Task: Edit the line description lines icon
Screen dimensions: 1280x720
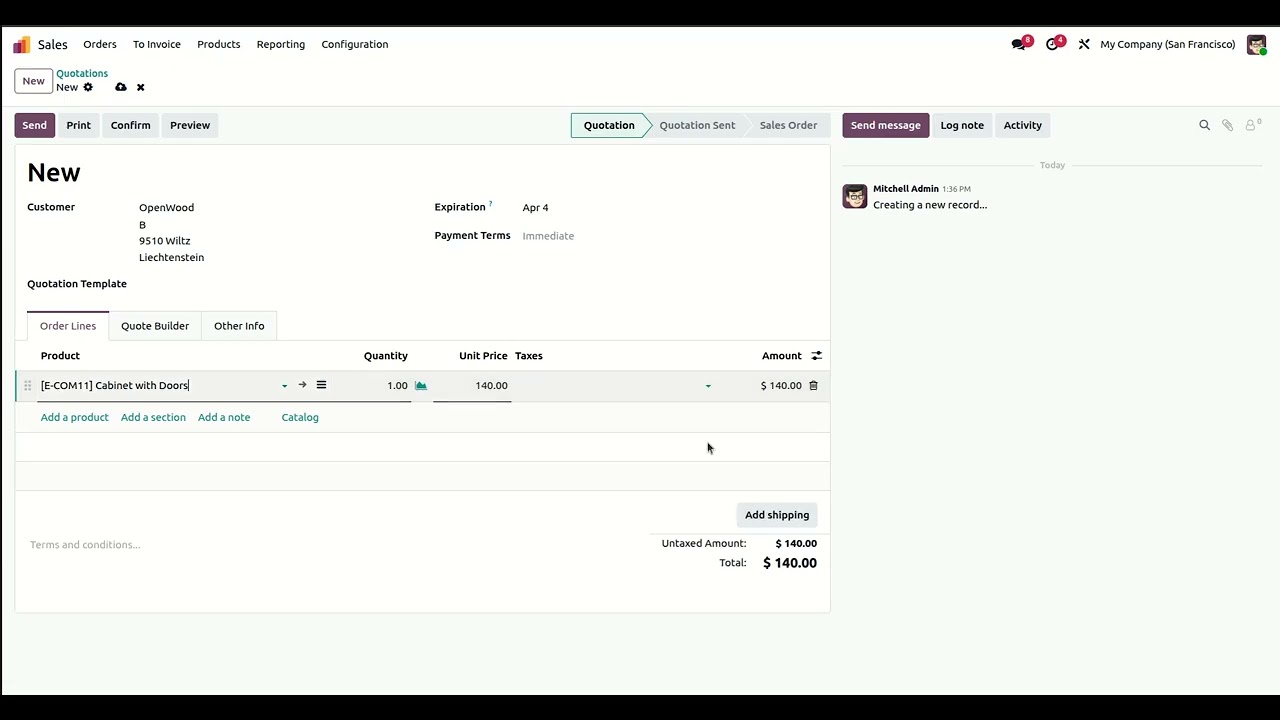Action: (321, 385)
